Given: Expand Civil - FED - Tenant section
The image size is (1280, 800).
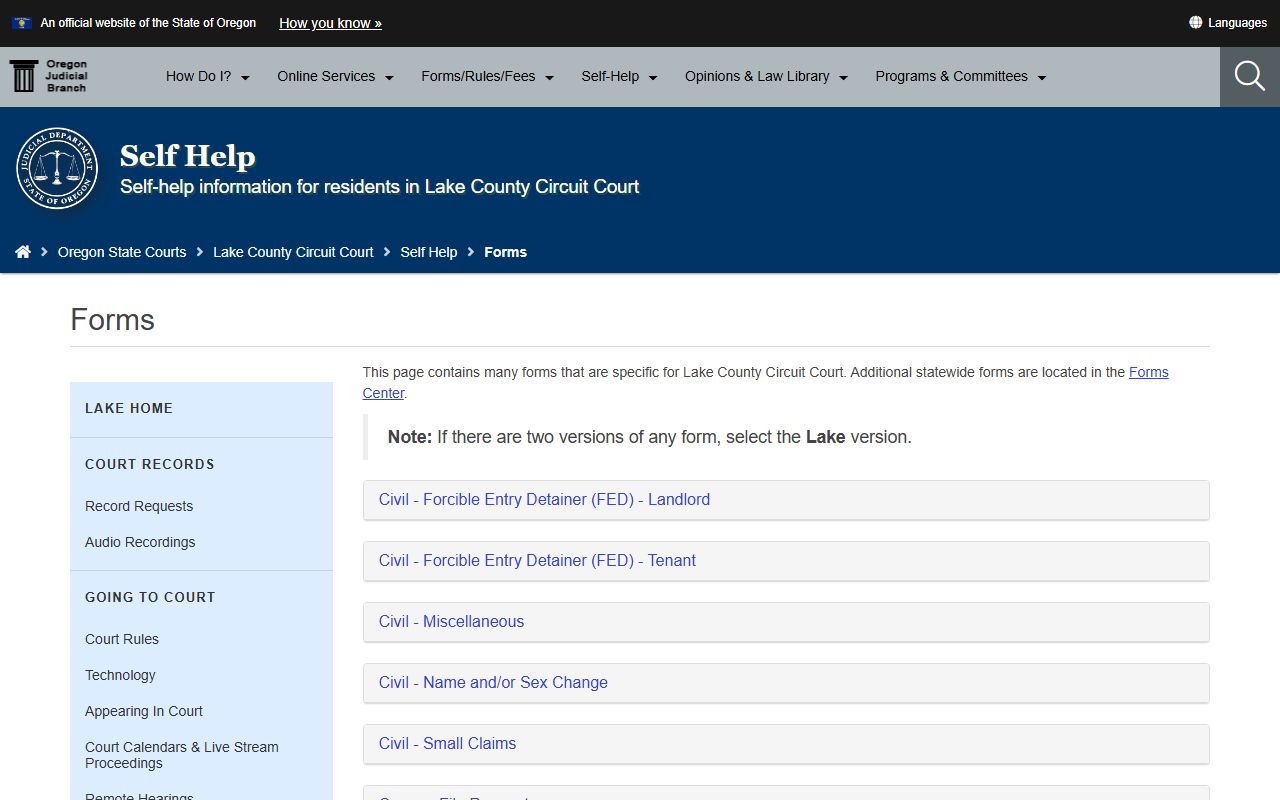Looking at the screenshot, I should tap(786, 561).
